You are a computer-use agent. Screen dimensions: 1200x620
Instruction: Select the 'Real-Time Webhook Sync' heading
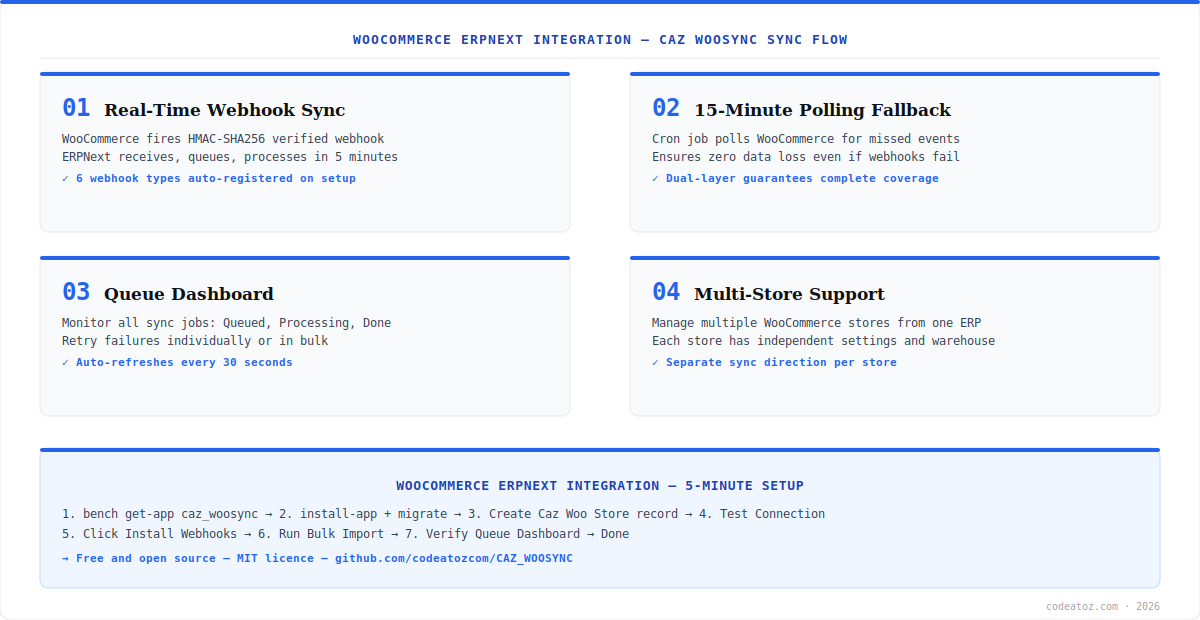pos(224,110)
